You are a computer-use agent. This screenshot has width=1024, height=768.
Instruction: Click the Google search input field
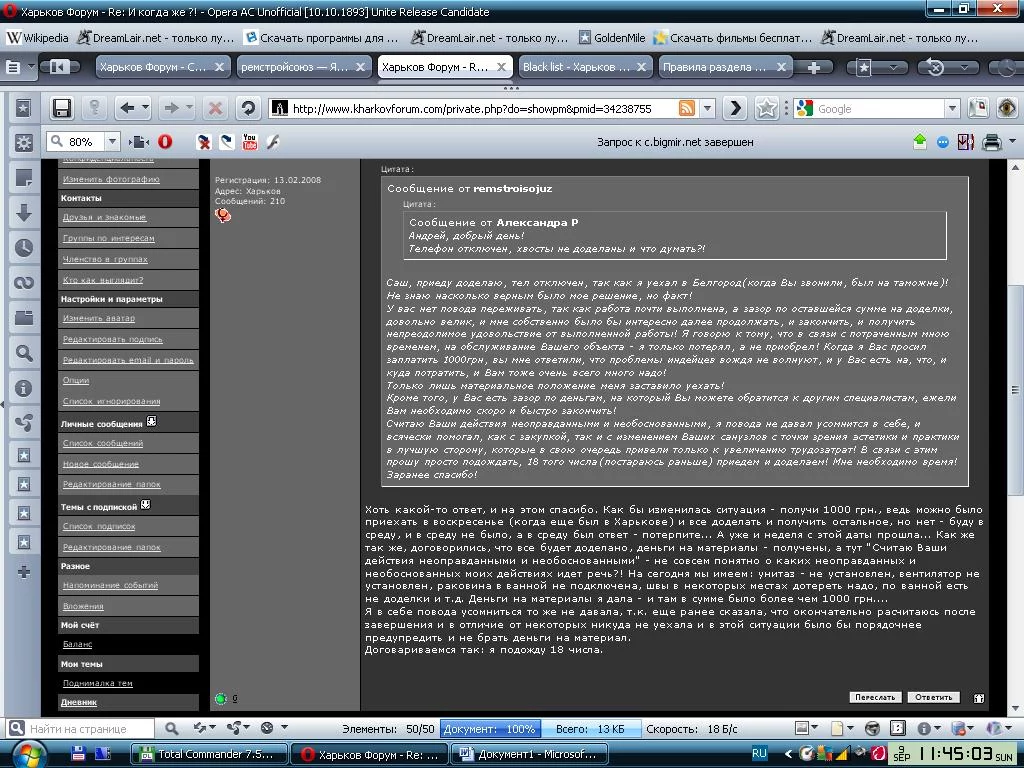coord(879,108)
